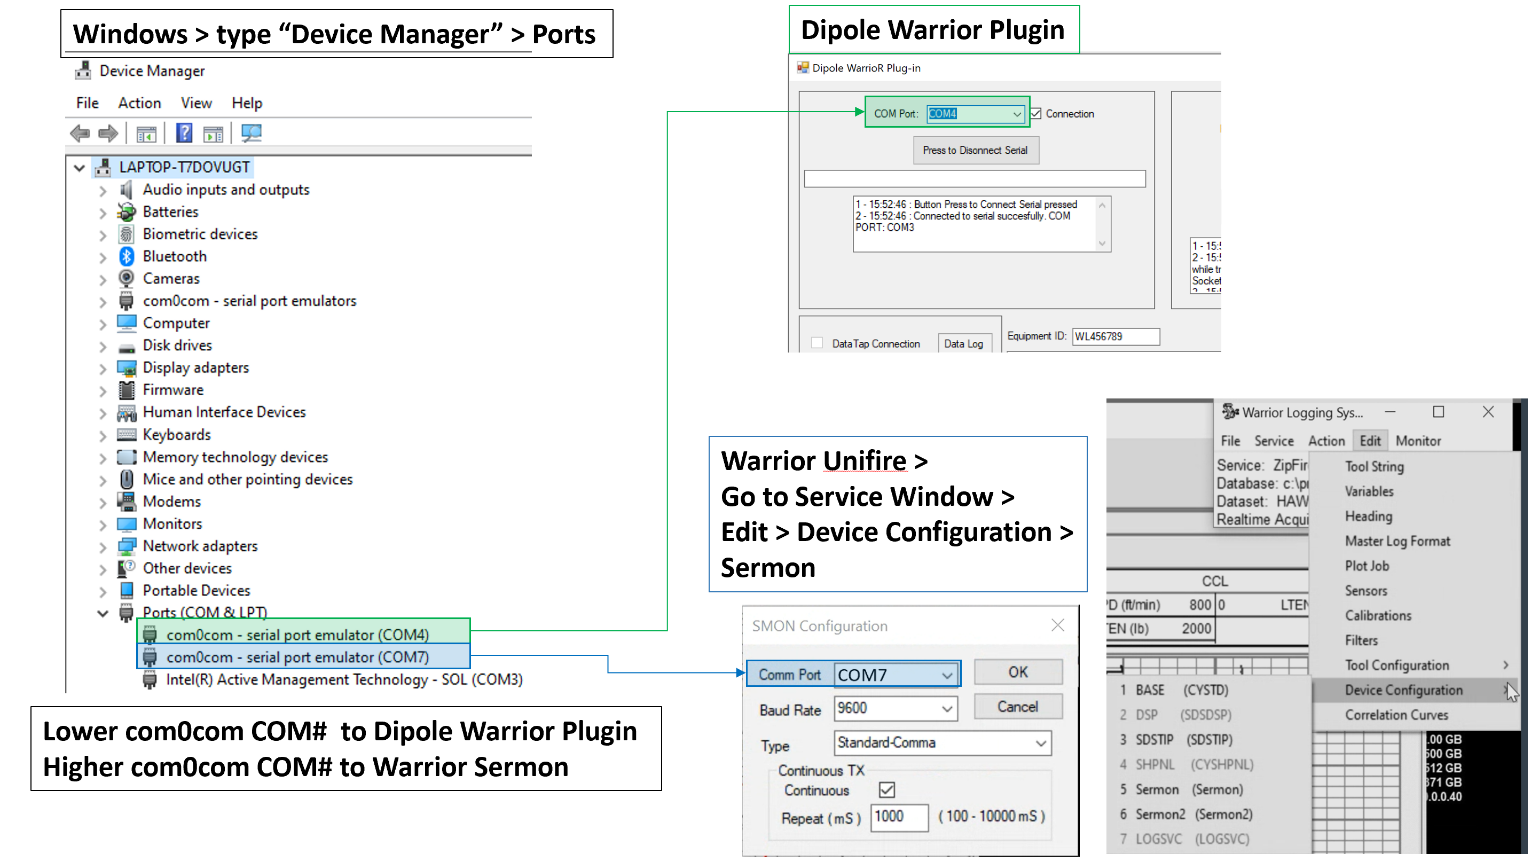The width and height of the screenshot is (1539, 861).
Task: Collapse the Ports (COM & LPT) node
Action: (102, 613)
